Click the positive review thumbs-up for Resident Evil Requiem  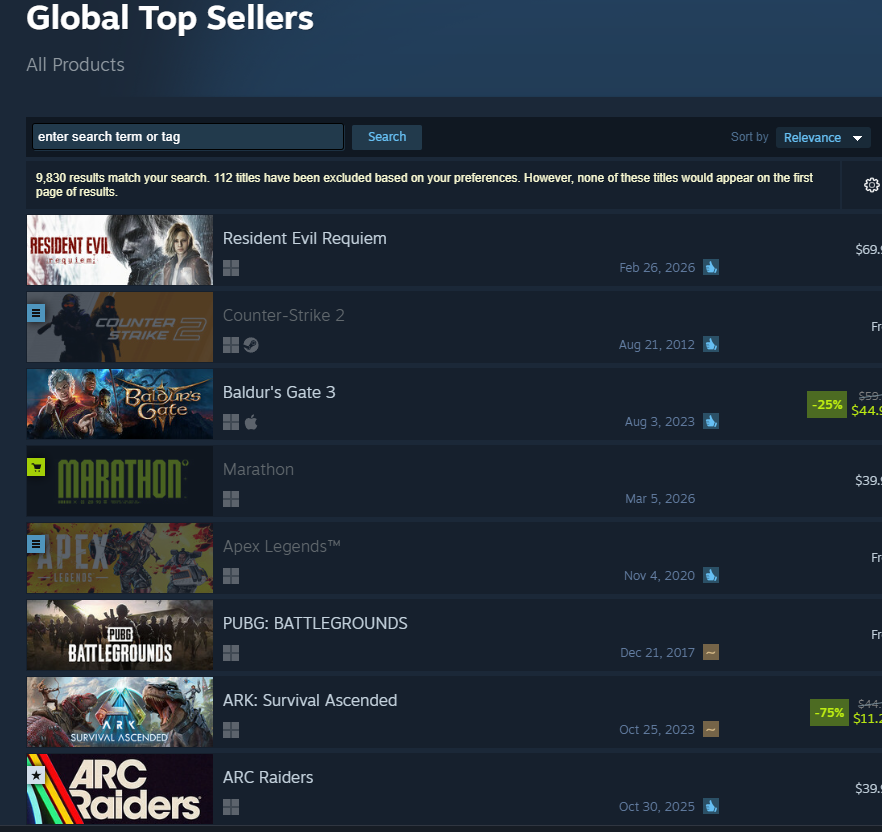coord(711,267)
